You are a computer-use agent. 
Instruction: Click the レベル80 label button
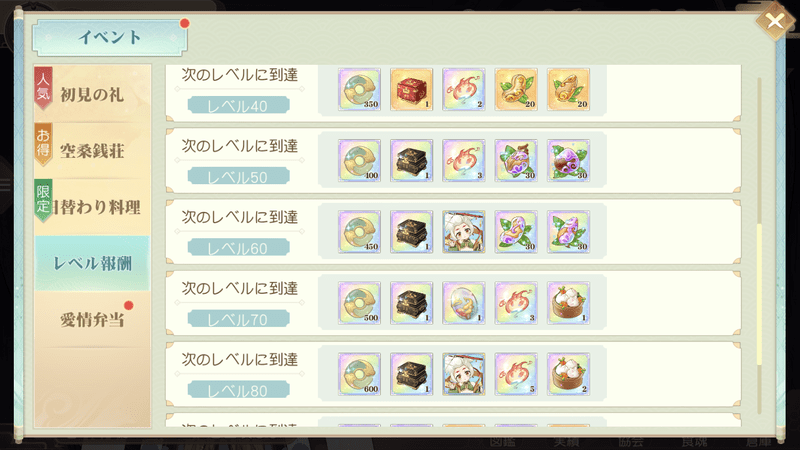click(x=238, y=391)
